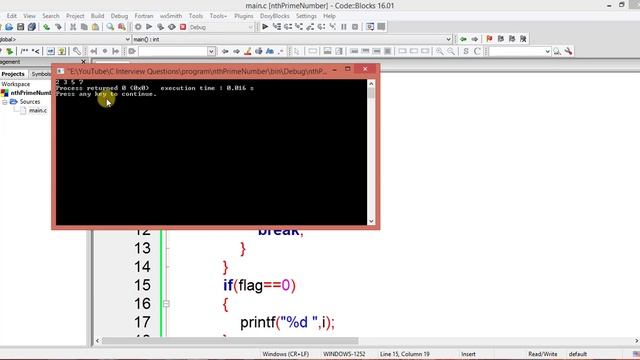Start debugger with Debug/Continue arrow
640x360 pixels.
(x=265, y=27)
